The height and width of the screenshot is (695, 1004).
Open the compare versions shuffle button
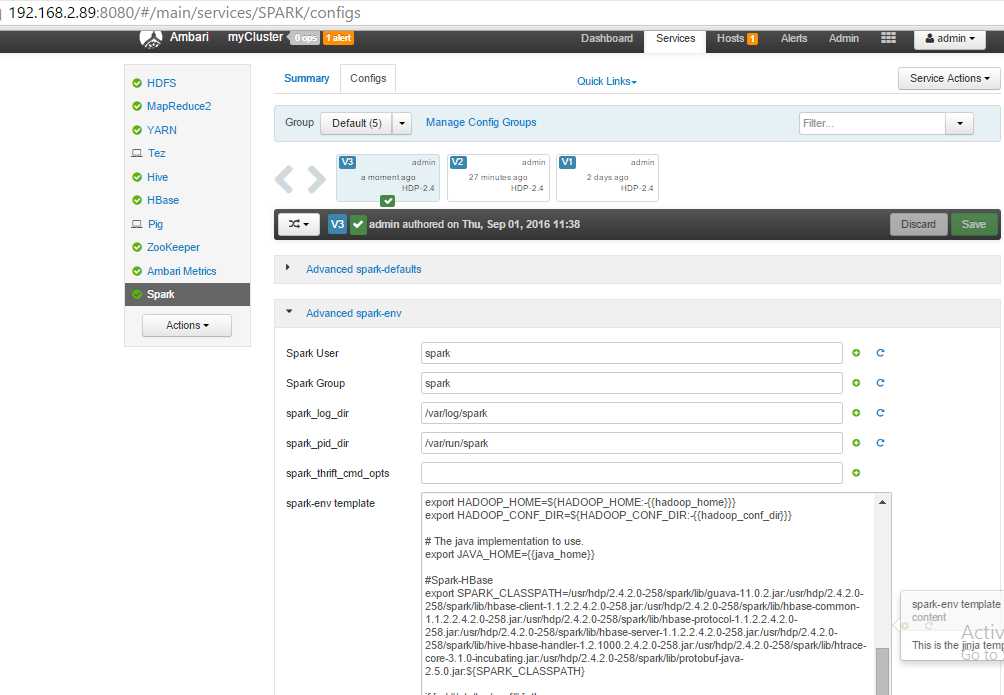298,224
